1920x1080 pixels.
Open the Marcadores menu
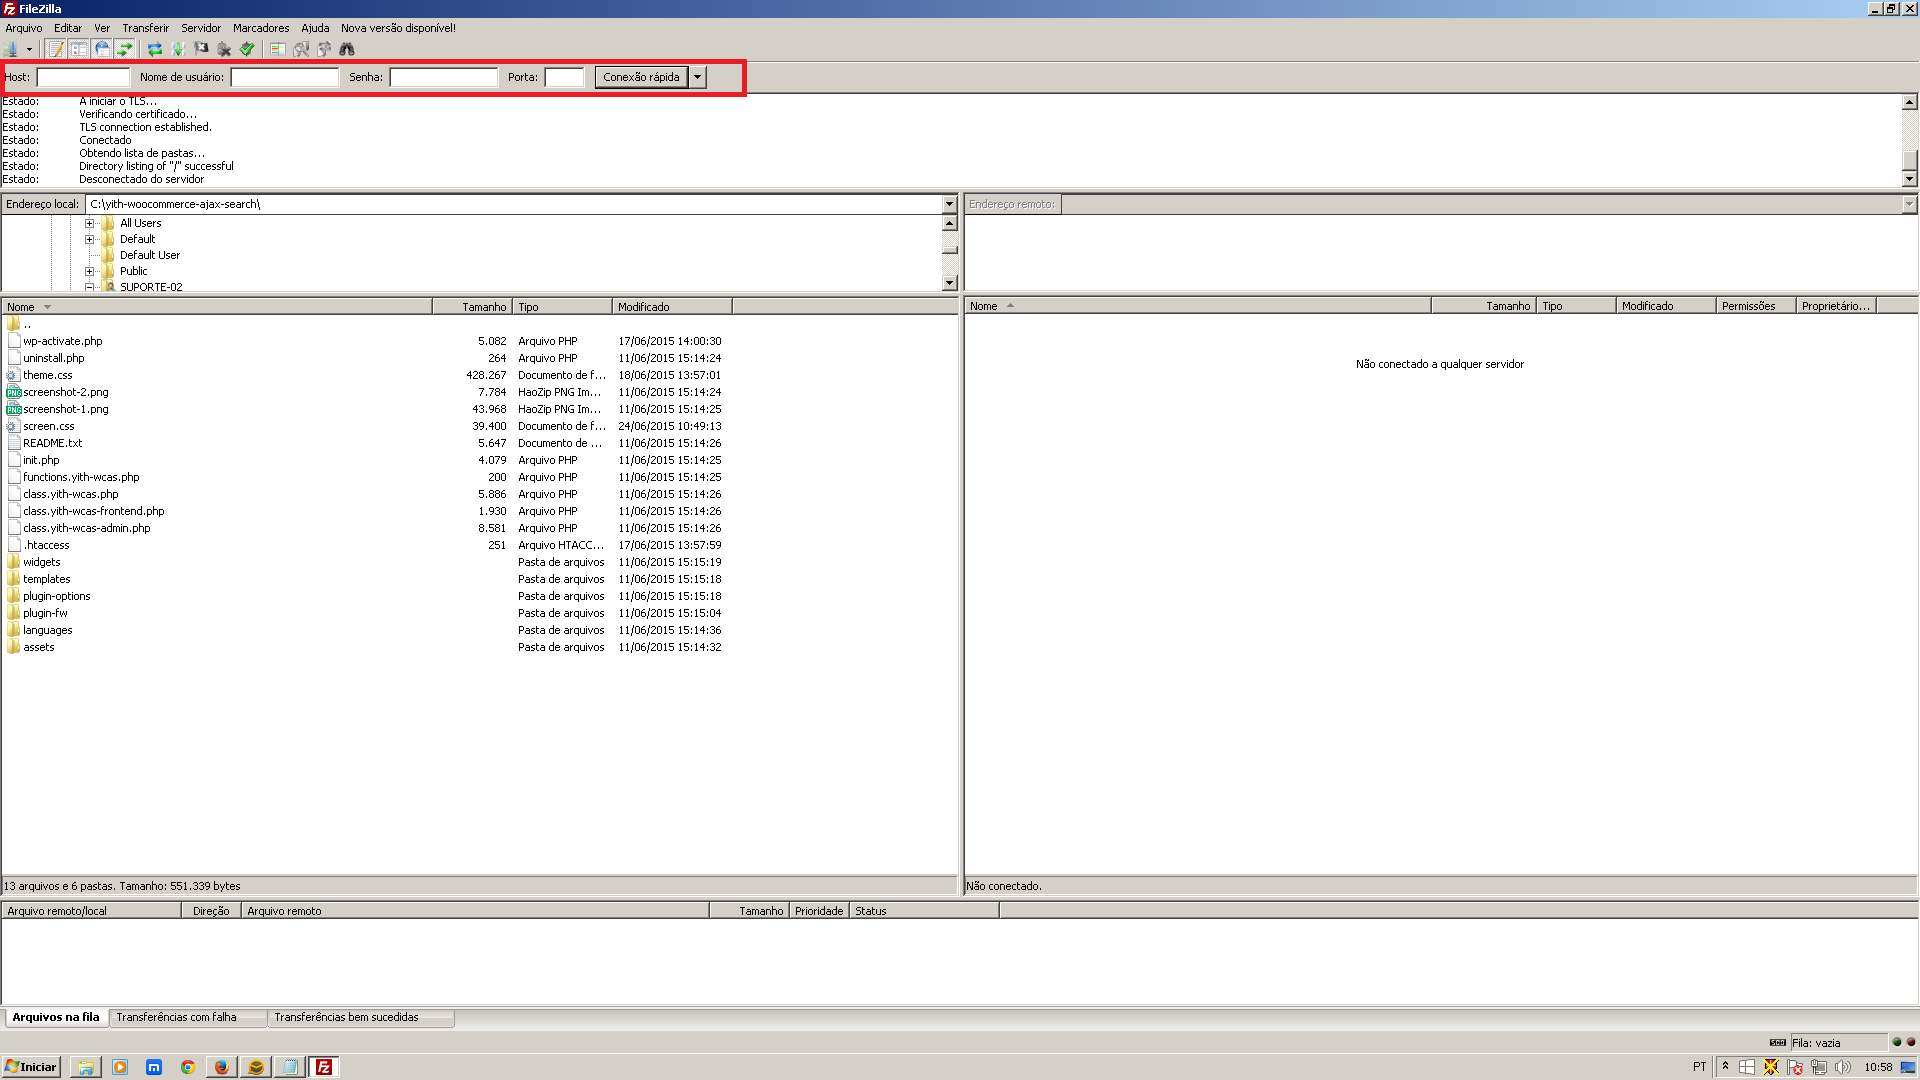pyautogui.click(x=261, y=28)
